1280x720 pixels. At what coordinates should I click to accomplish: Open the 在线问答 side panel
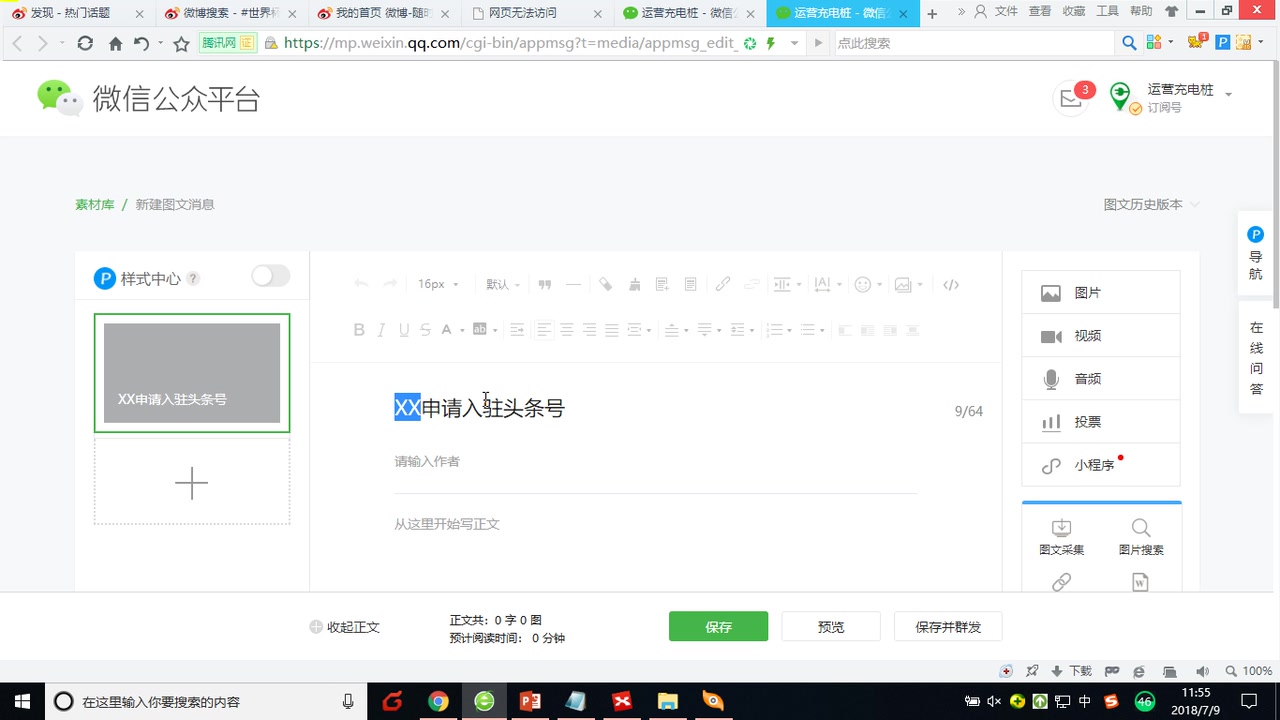point(1256,359)
